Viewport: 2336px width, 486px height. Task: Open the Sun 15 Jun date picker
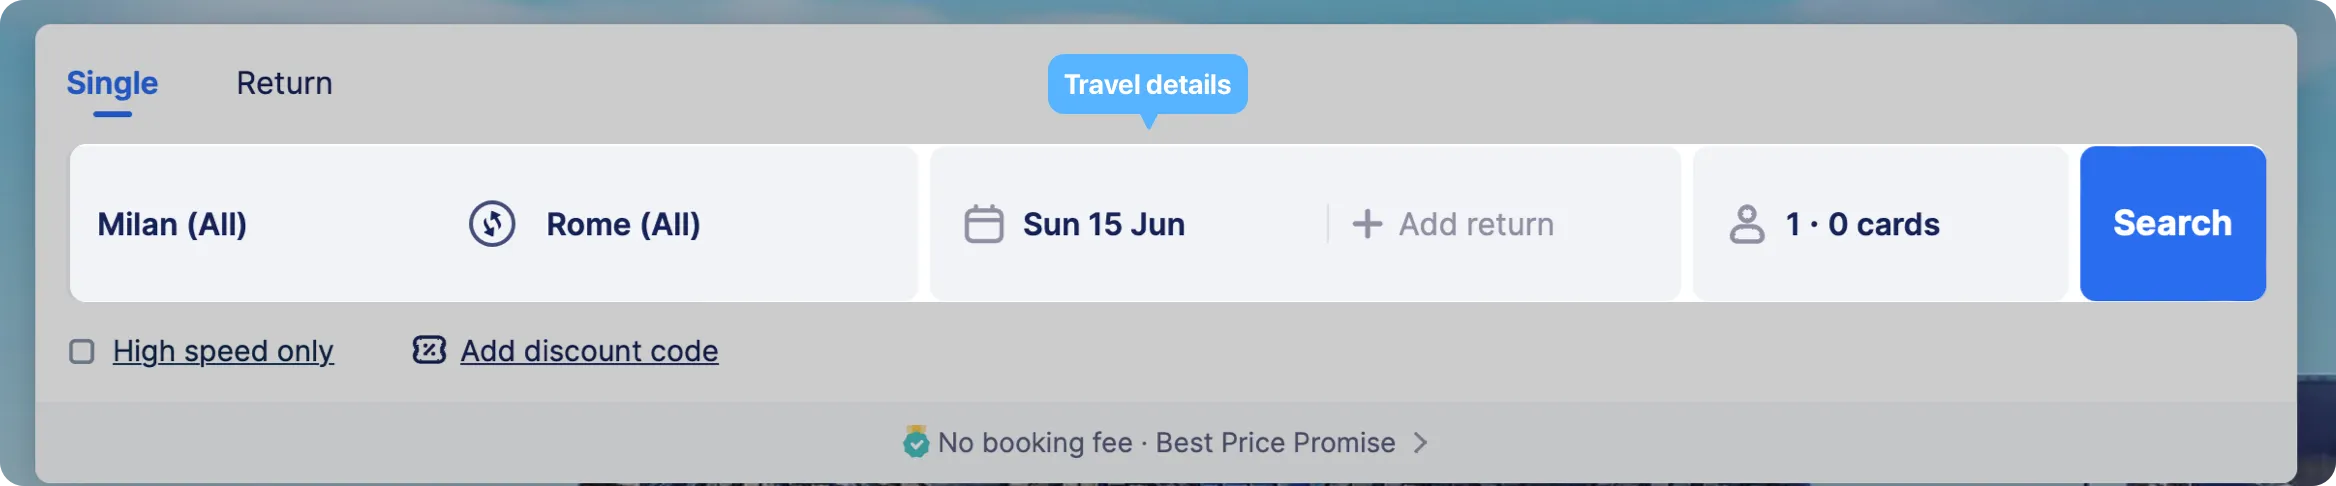pos(1129,224)
